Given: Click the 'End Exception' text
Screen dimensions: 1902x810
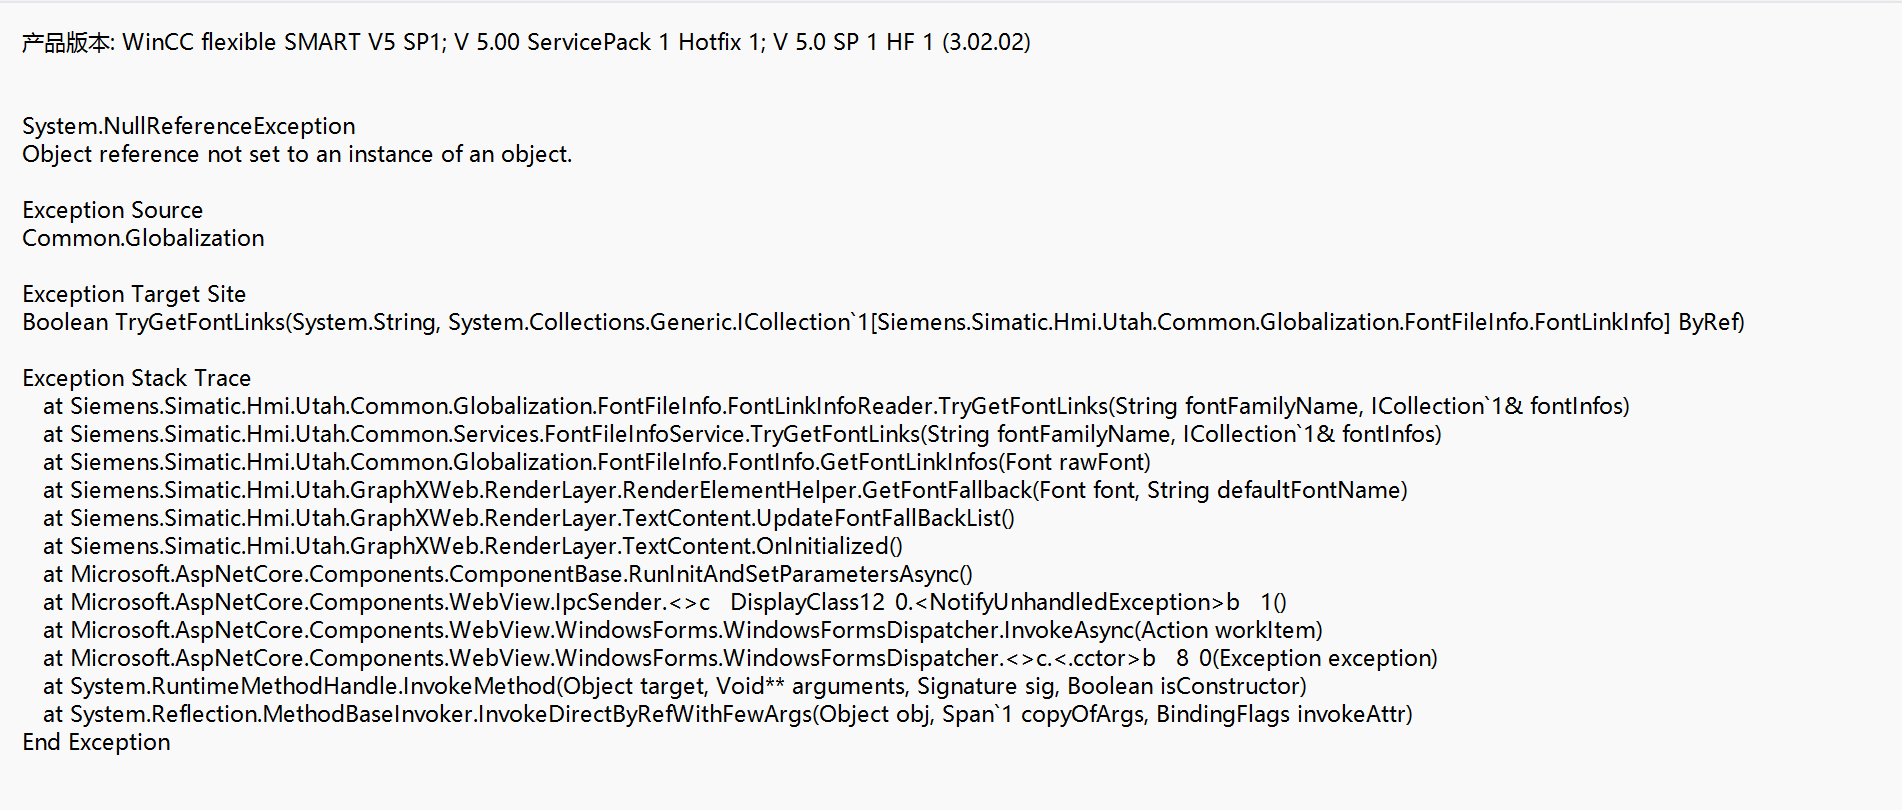Looking at the screenshot, I should 96,742.
